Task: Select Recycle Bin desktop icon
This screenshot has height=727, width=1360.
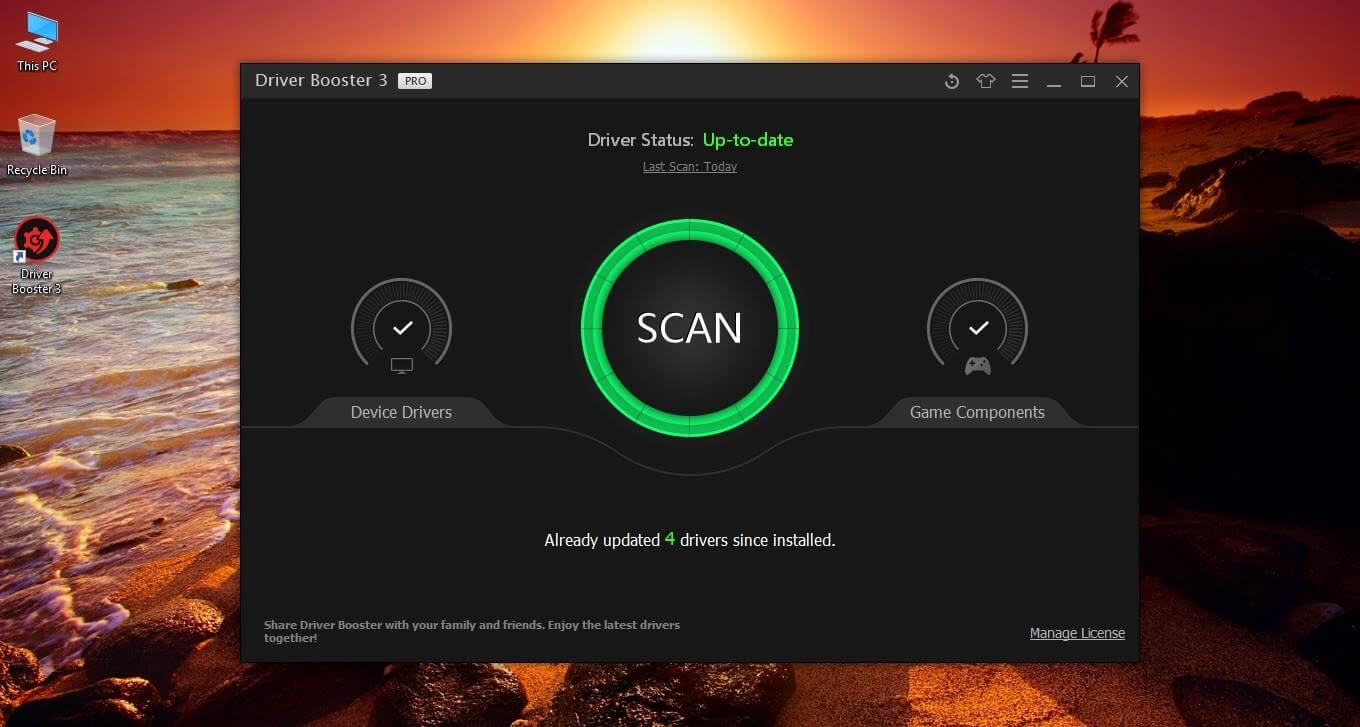Action: tap(37, 145)
